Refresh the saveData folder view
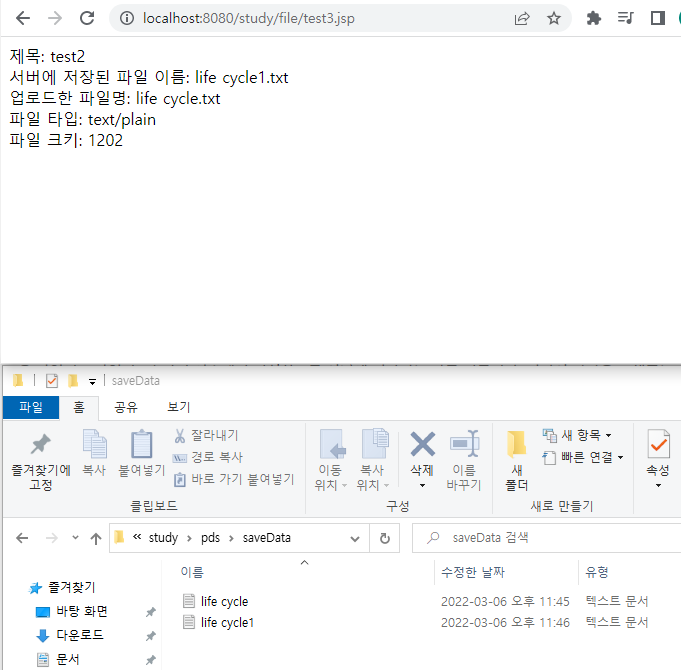The height and width of the screenshot is (670, 681). 384,538
